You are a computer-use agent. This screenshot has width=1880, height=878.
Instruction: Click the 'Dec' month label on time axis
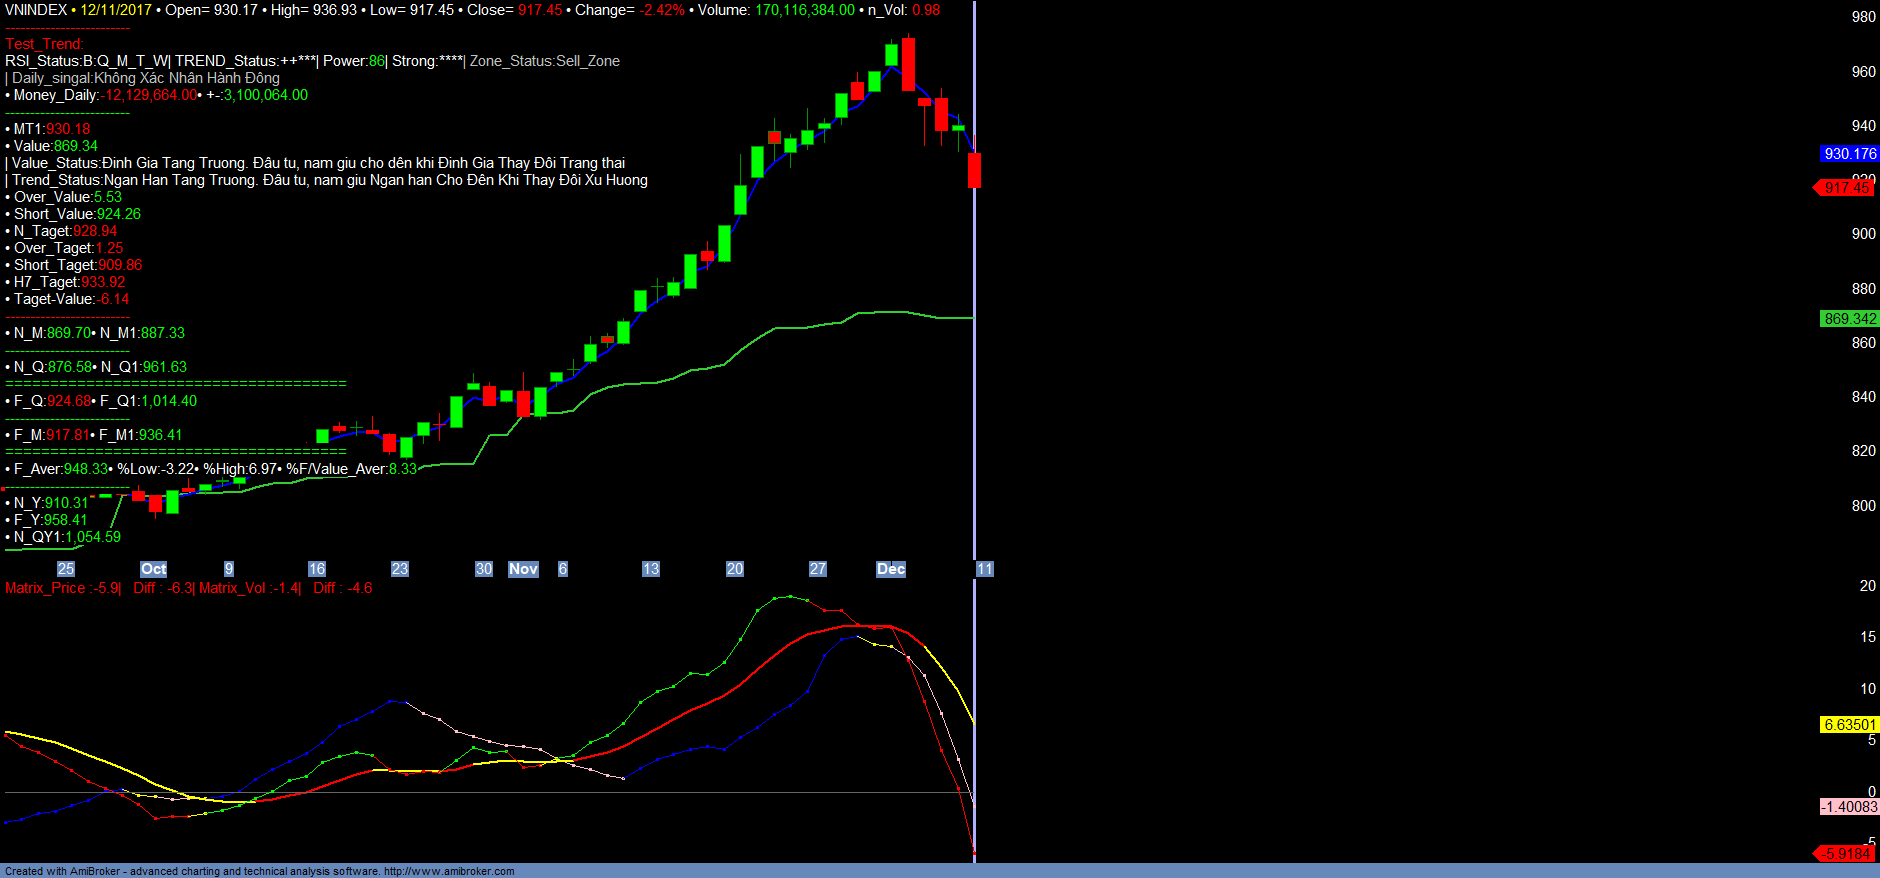click(x=890, y=569)
